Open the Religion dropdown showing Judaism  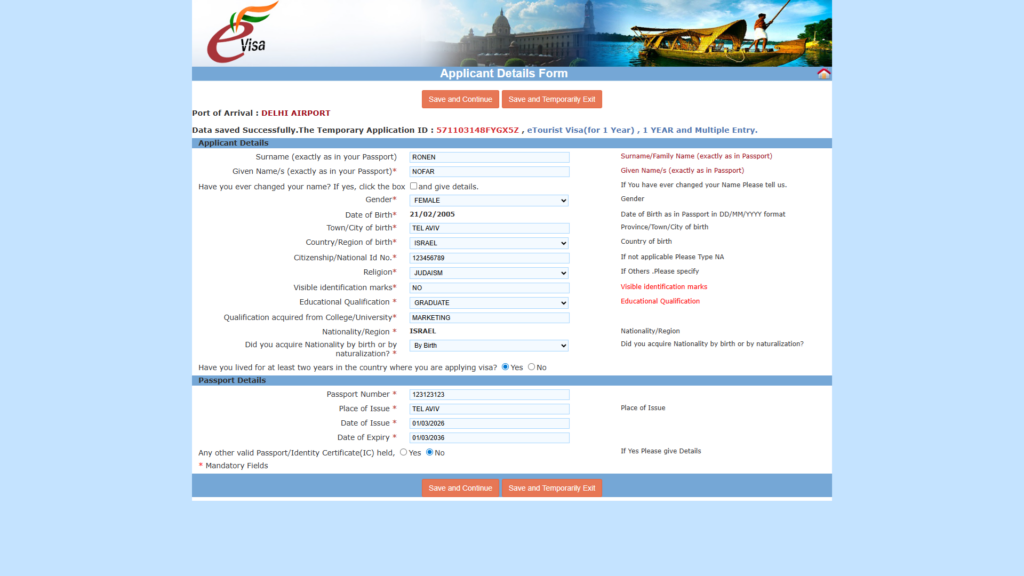tap(489, 273)
